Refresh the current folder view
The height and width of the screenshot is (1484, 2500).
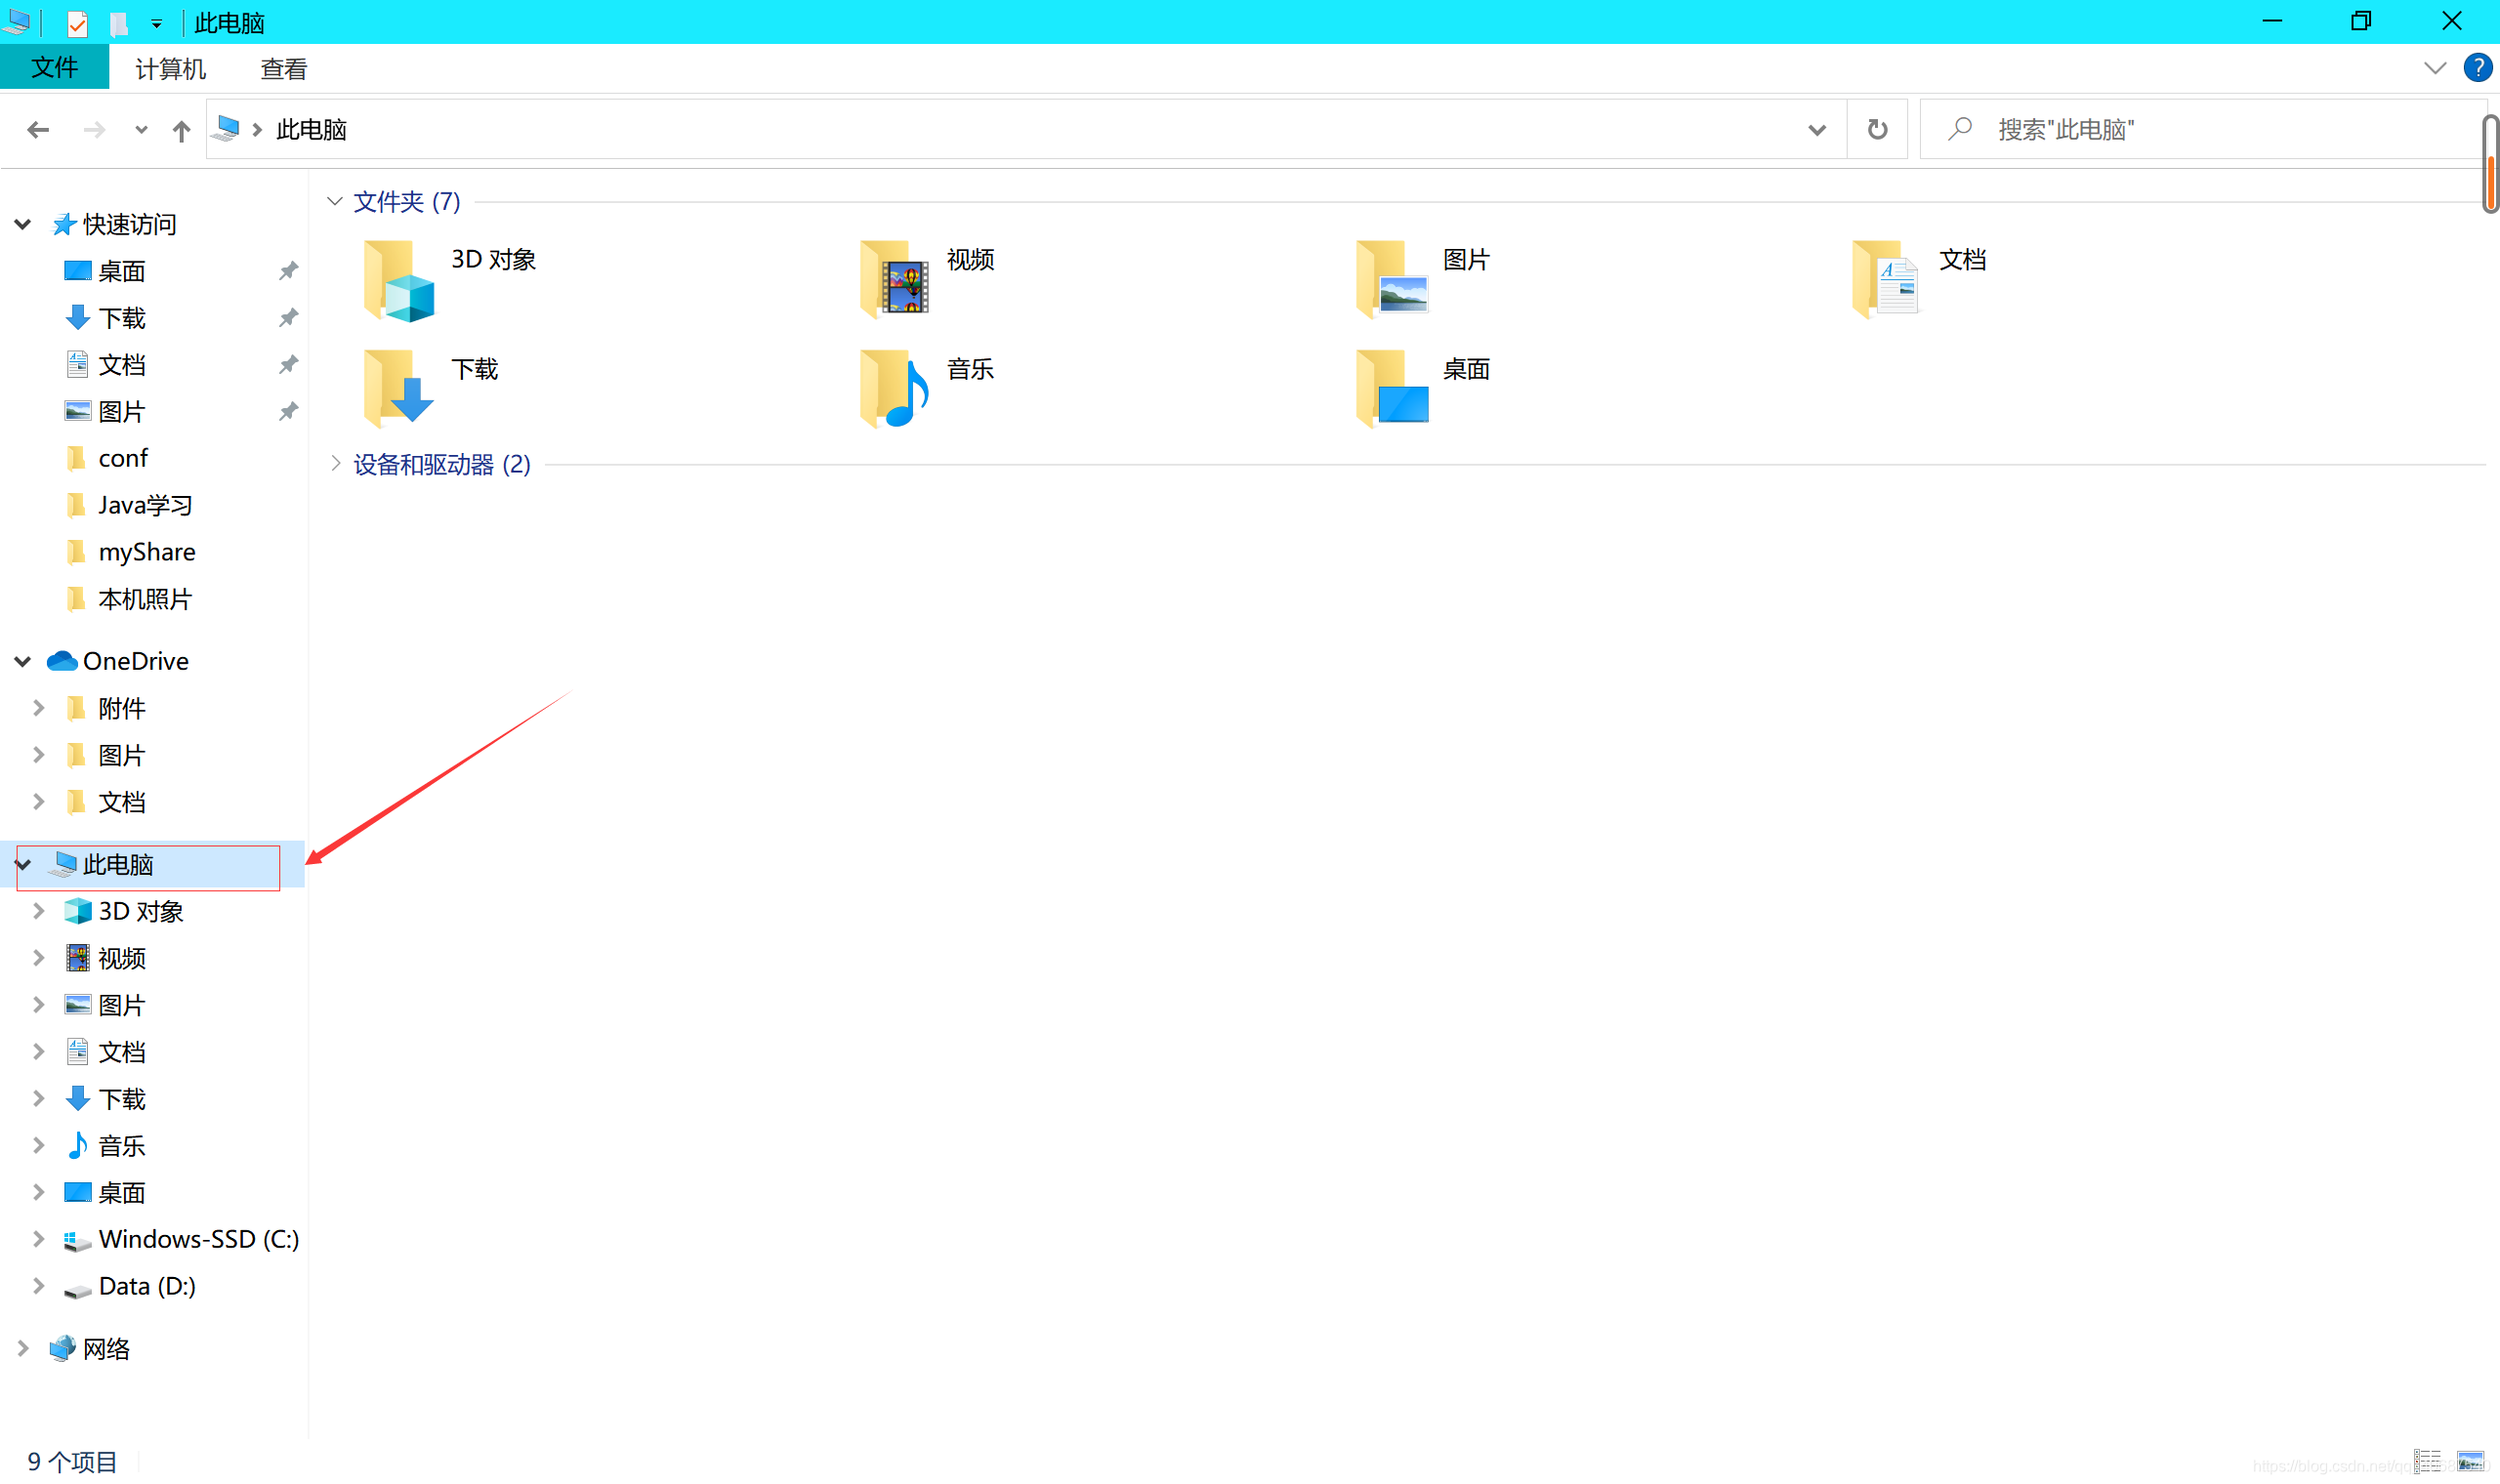[x=1876, y=130]
